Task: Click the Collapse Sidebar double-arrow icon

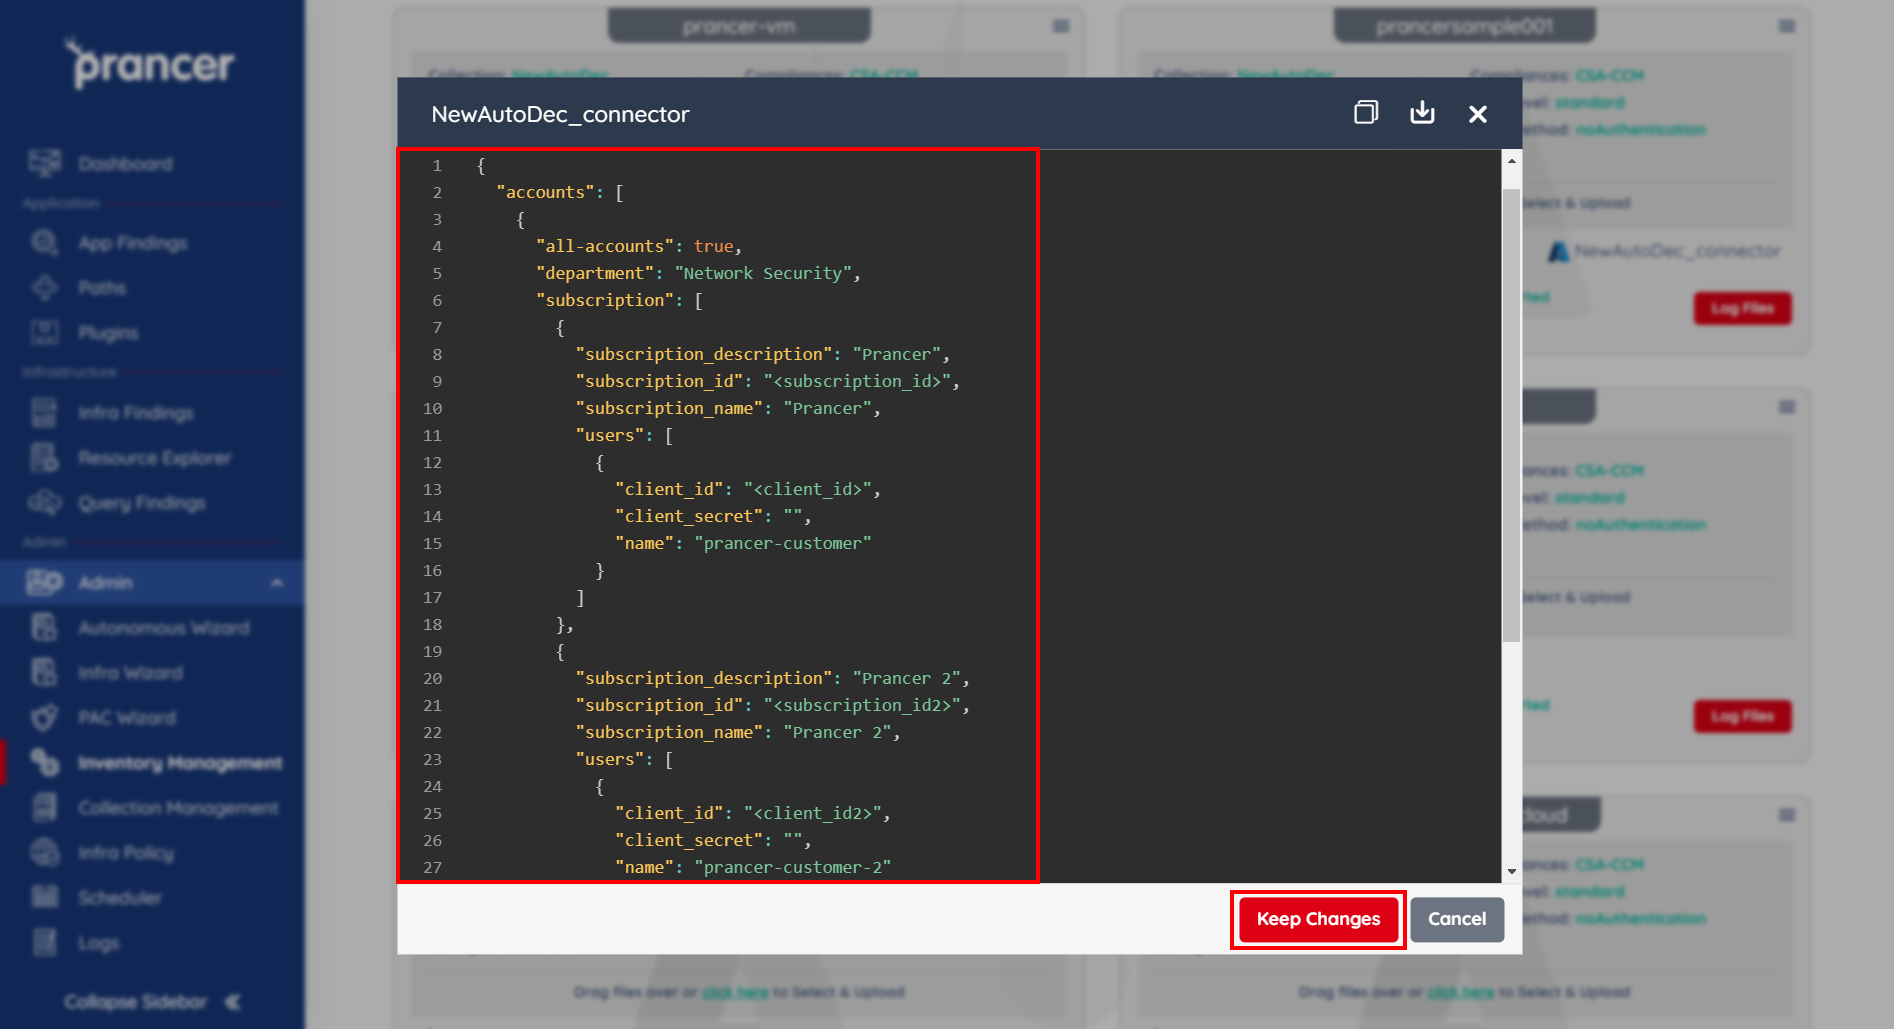Action: (232, 1002)
